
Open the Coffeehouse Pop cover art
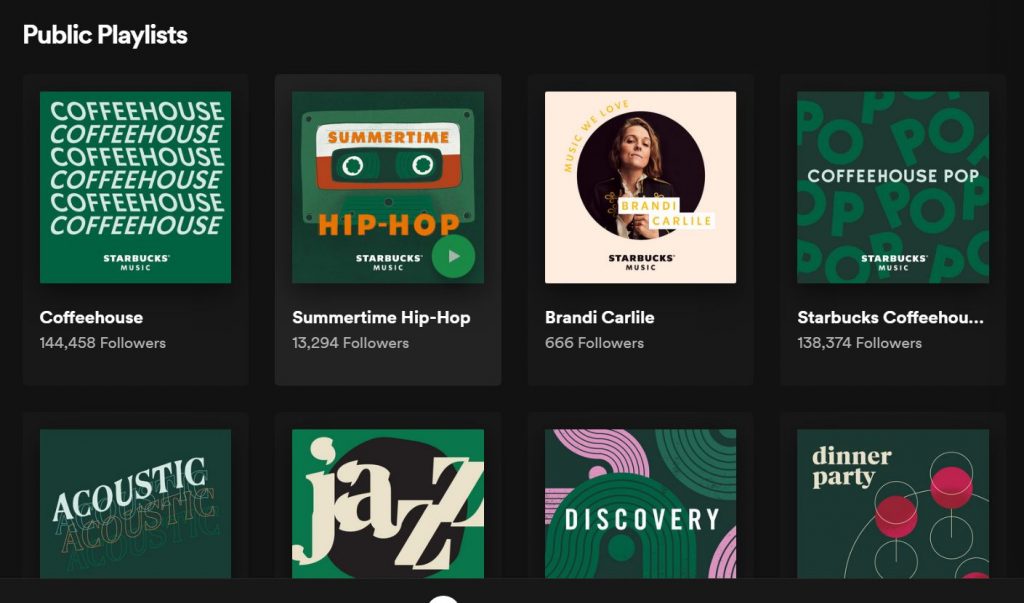pos(893,187)
